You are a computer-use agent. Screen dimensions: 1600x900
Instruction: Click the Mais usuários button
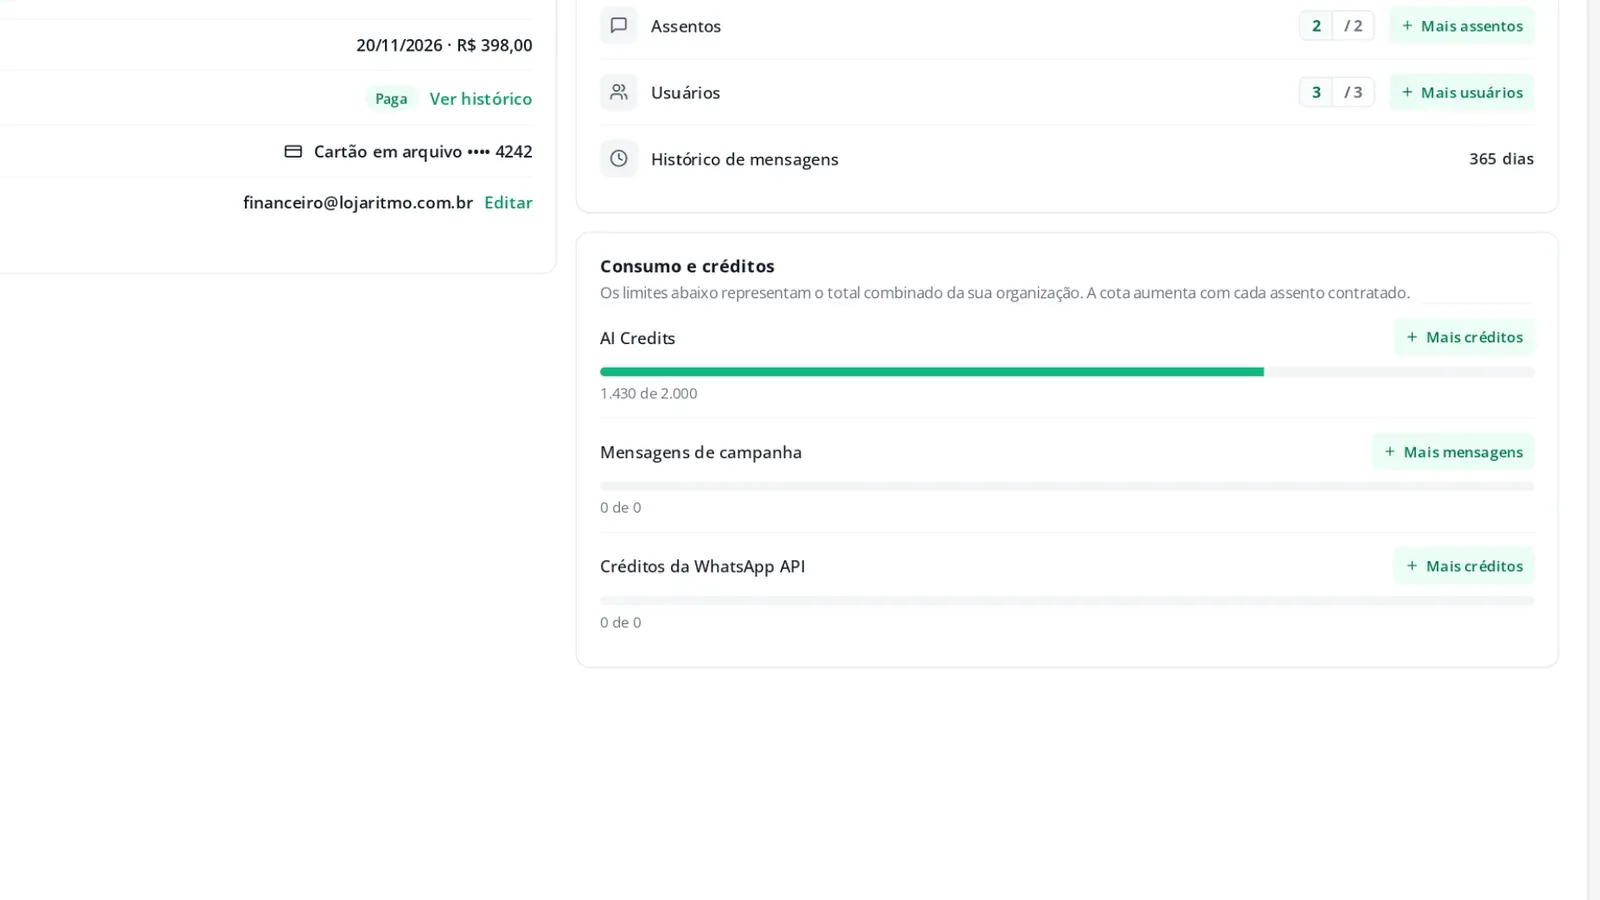[x=1461, y=92]
